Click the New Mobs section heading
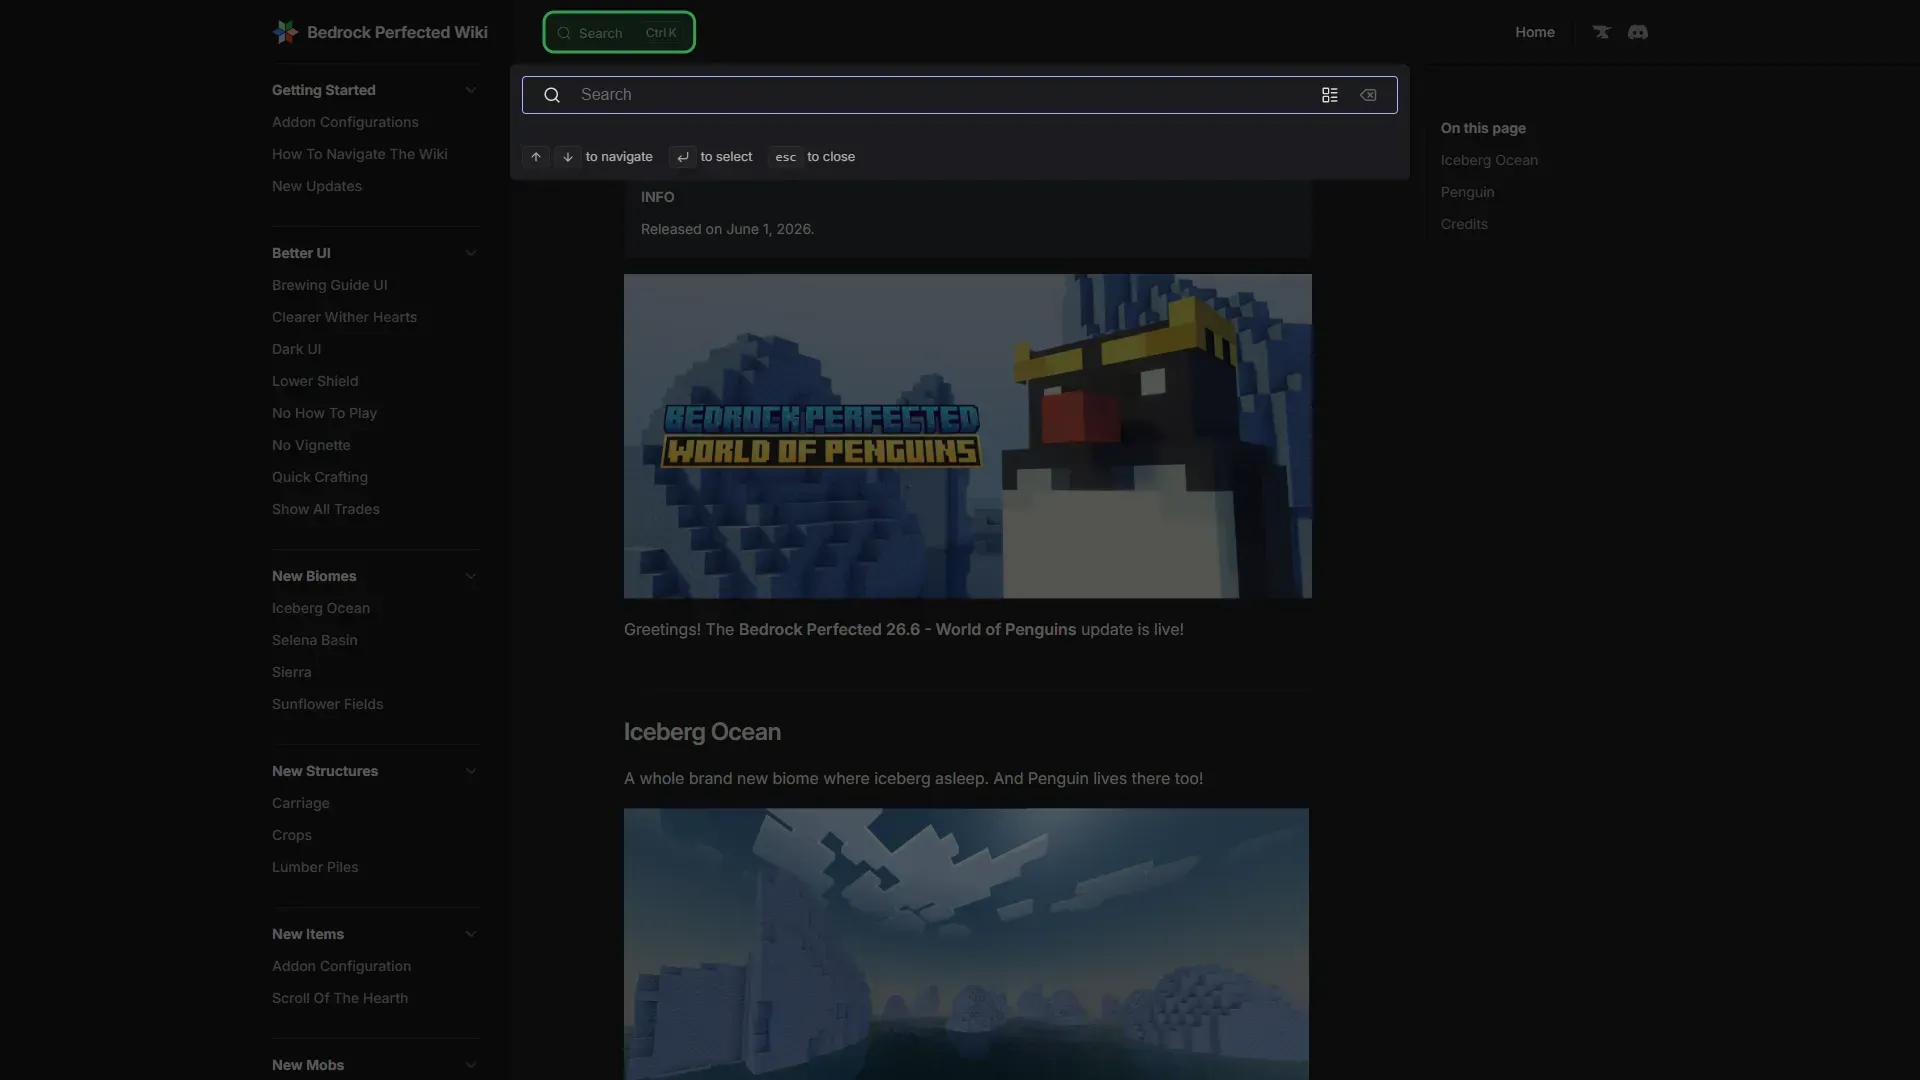The width and height of the screenshot is (1920, 1080). click(x=308, y=1065)
